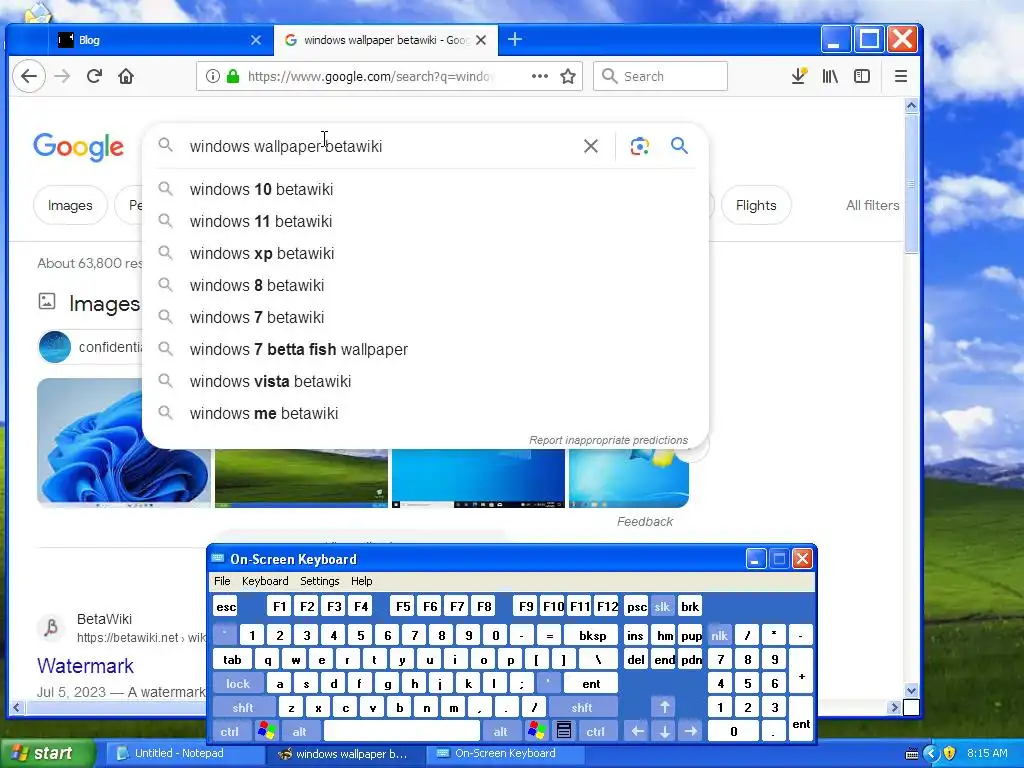This screenshot has width=1024, height=768.
Task: Close the Blog tab
Action: tap(256, 40)
